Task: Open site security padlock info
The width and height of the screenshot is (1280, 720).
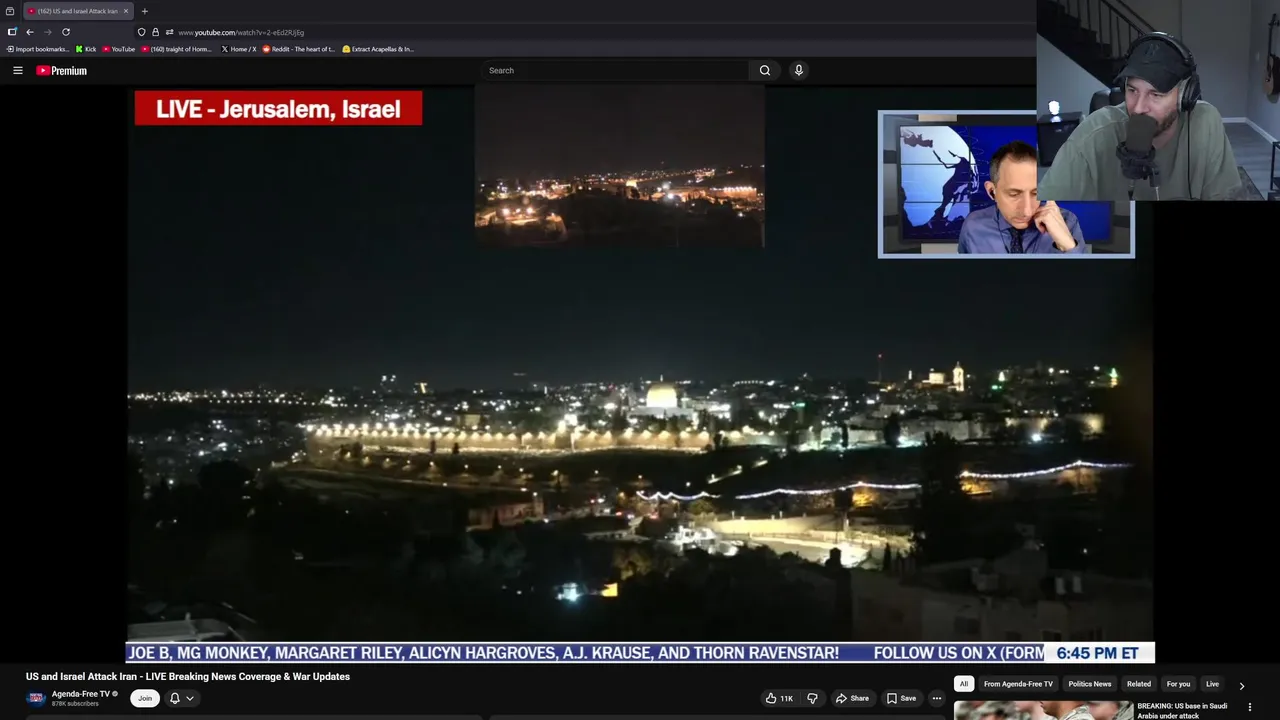Action: [x=155, y=32]
